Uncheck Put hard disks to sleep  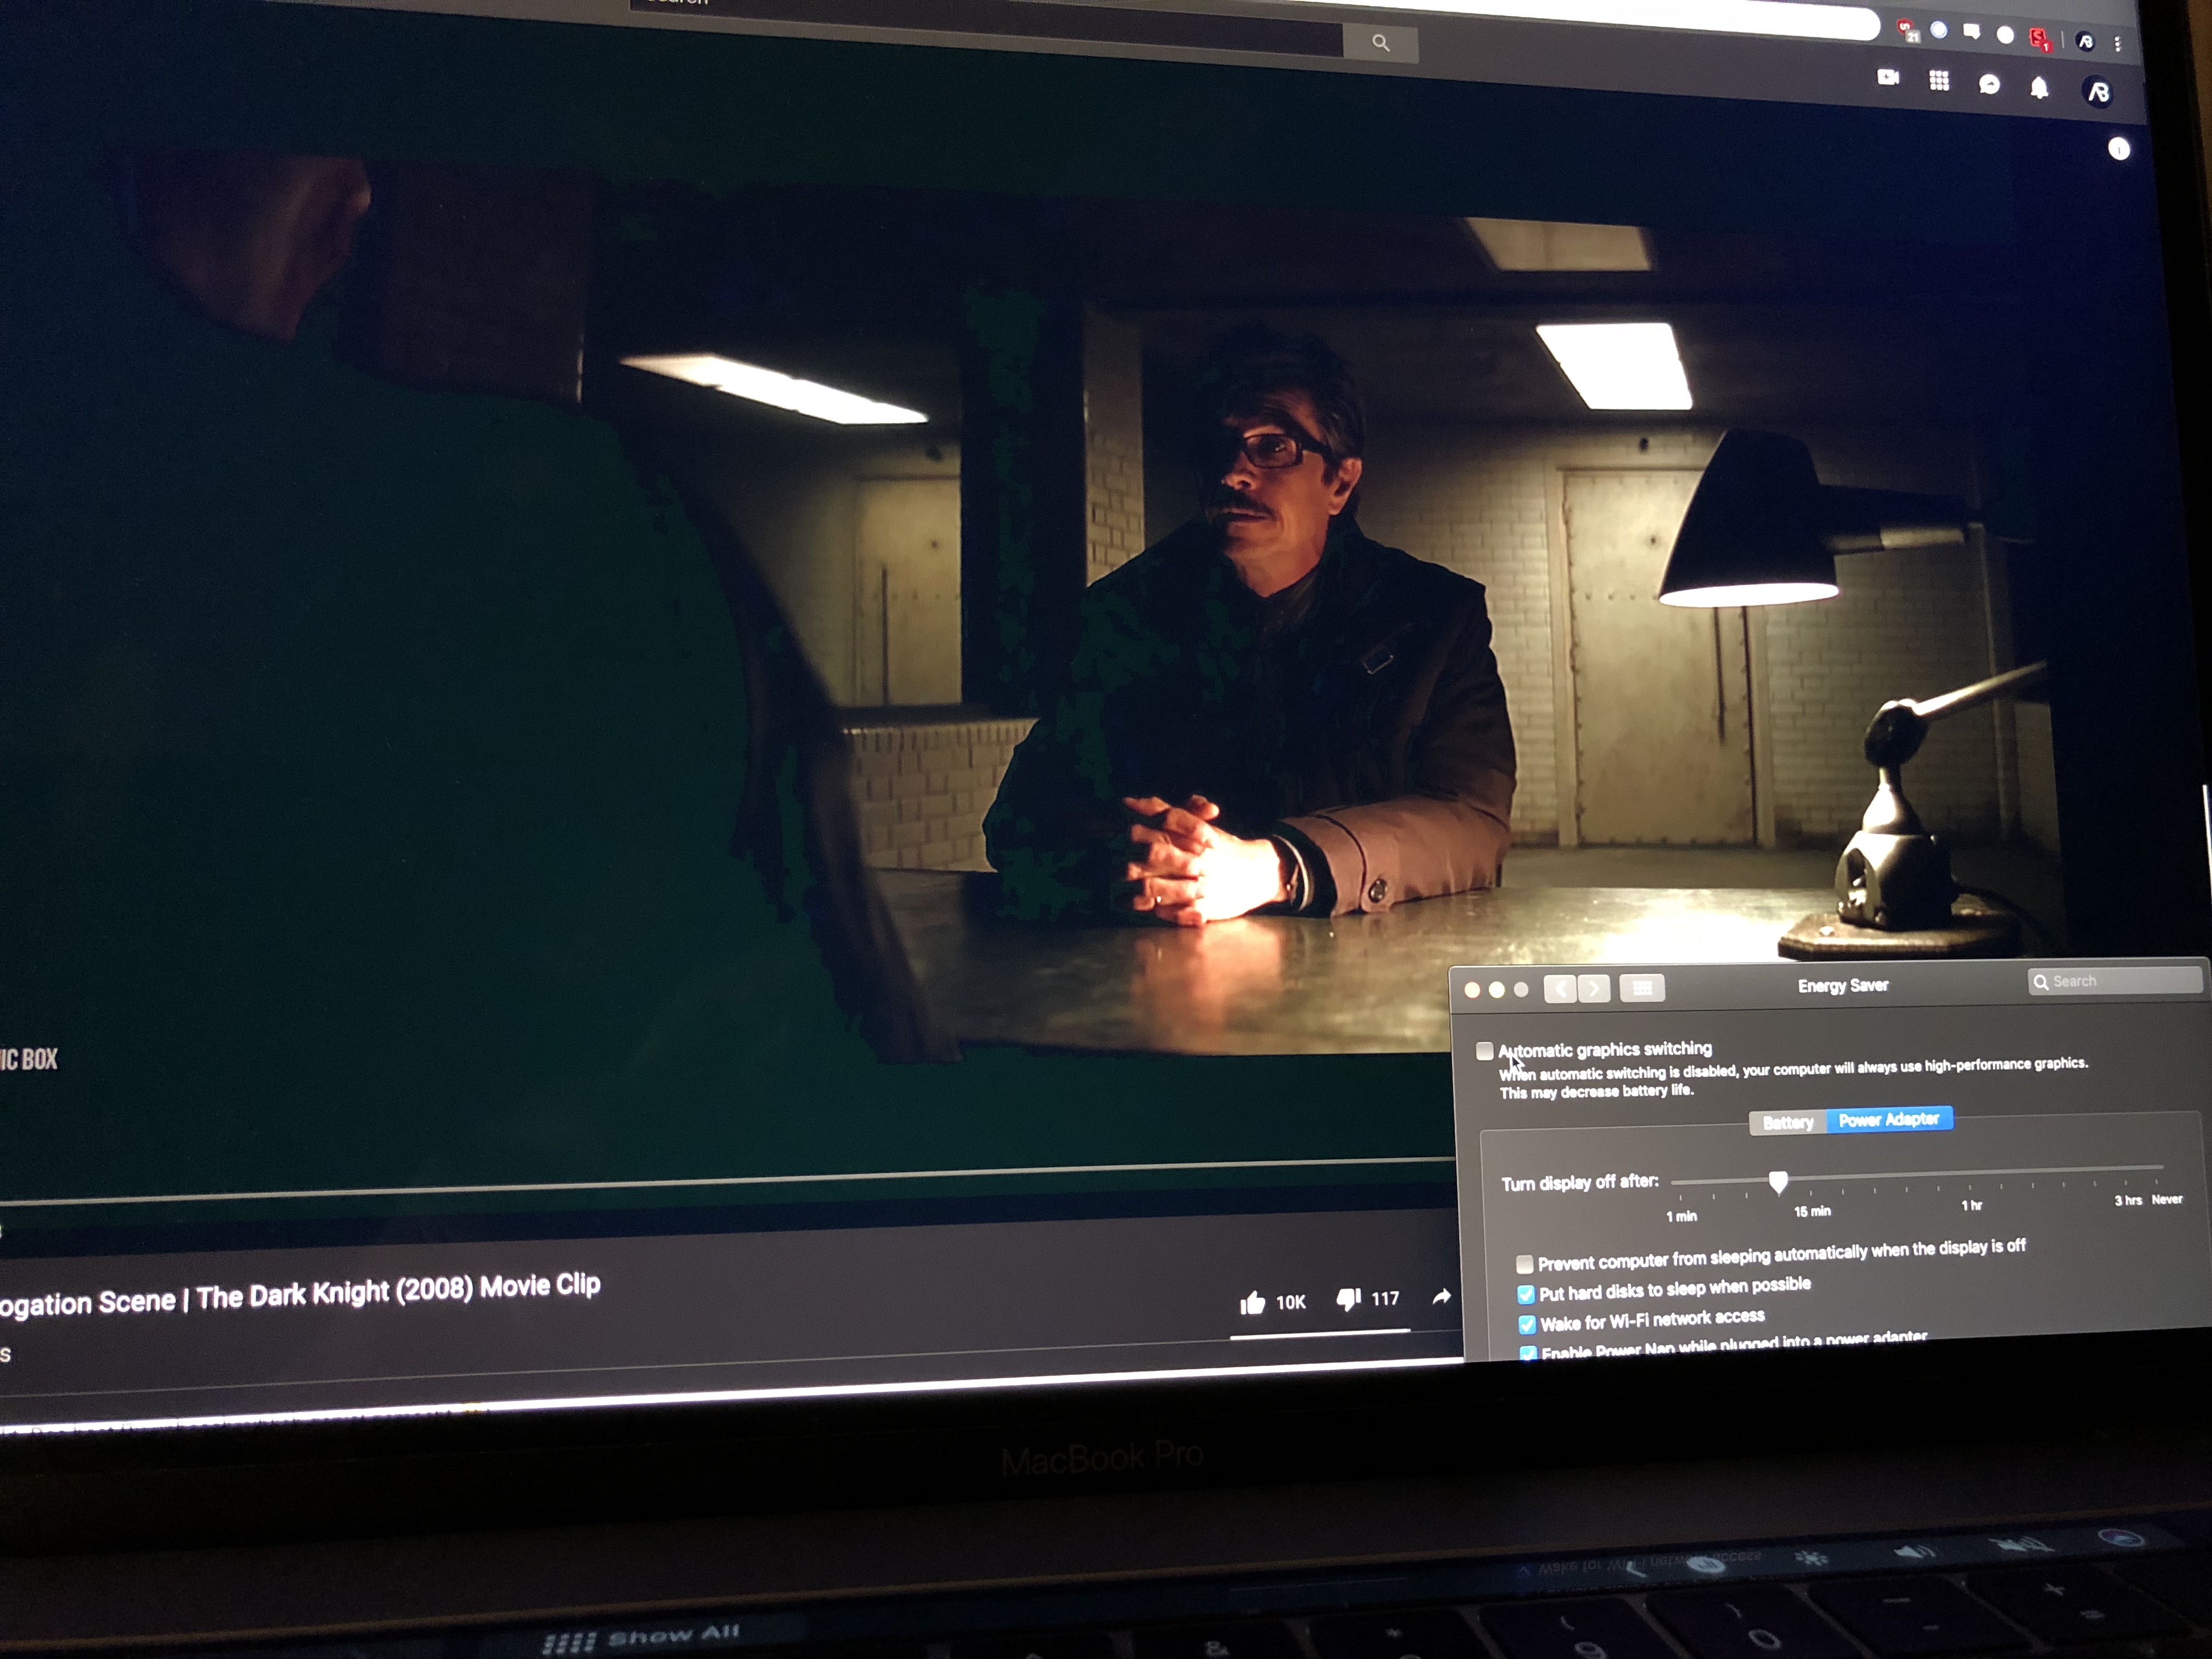(1526, 1295)
